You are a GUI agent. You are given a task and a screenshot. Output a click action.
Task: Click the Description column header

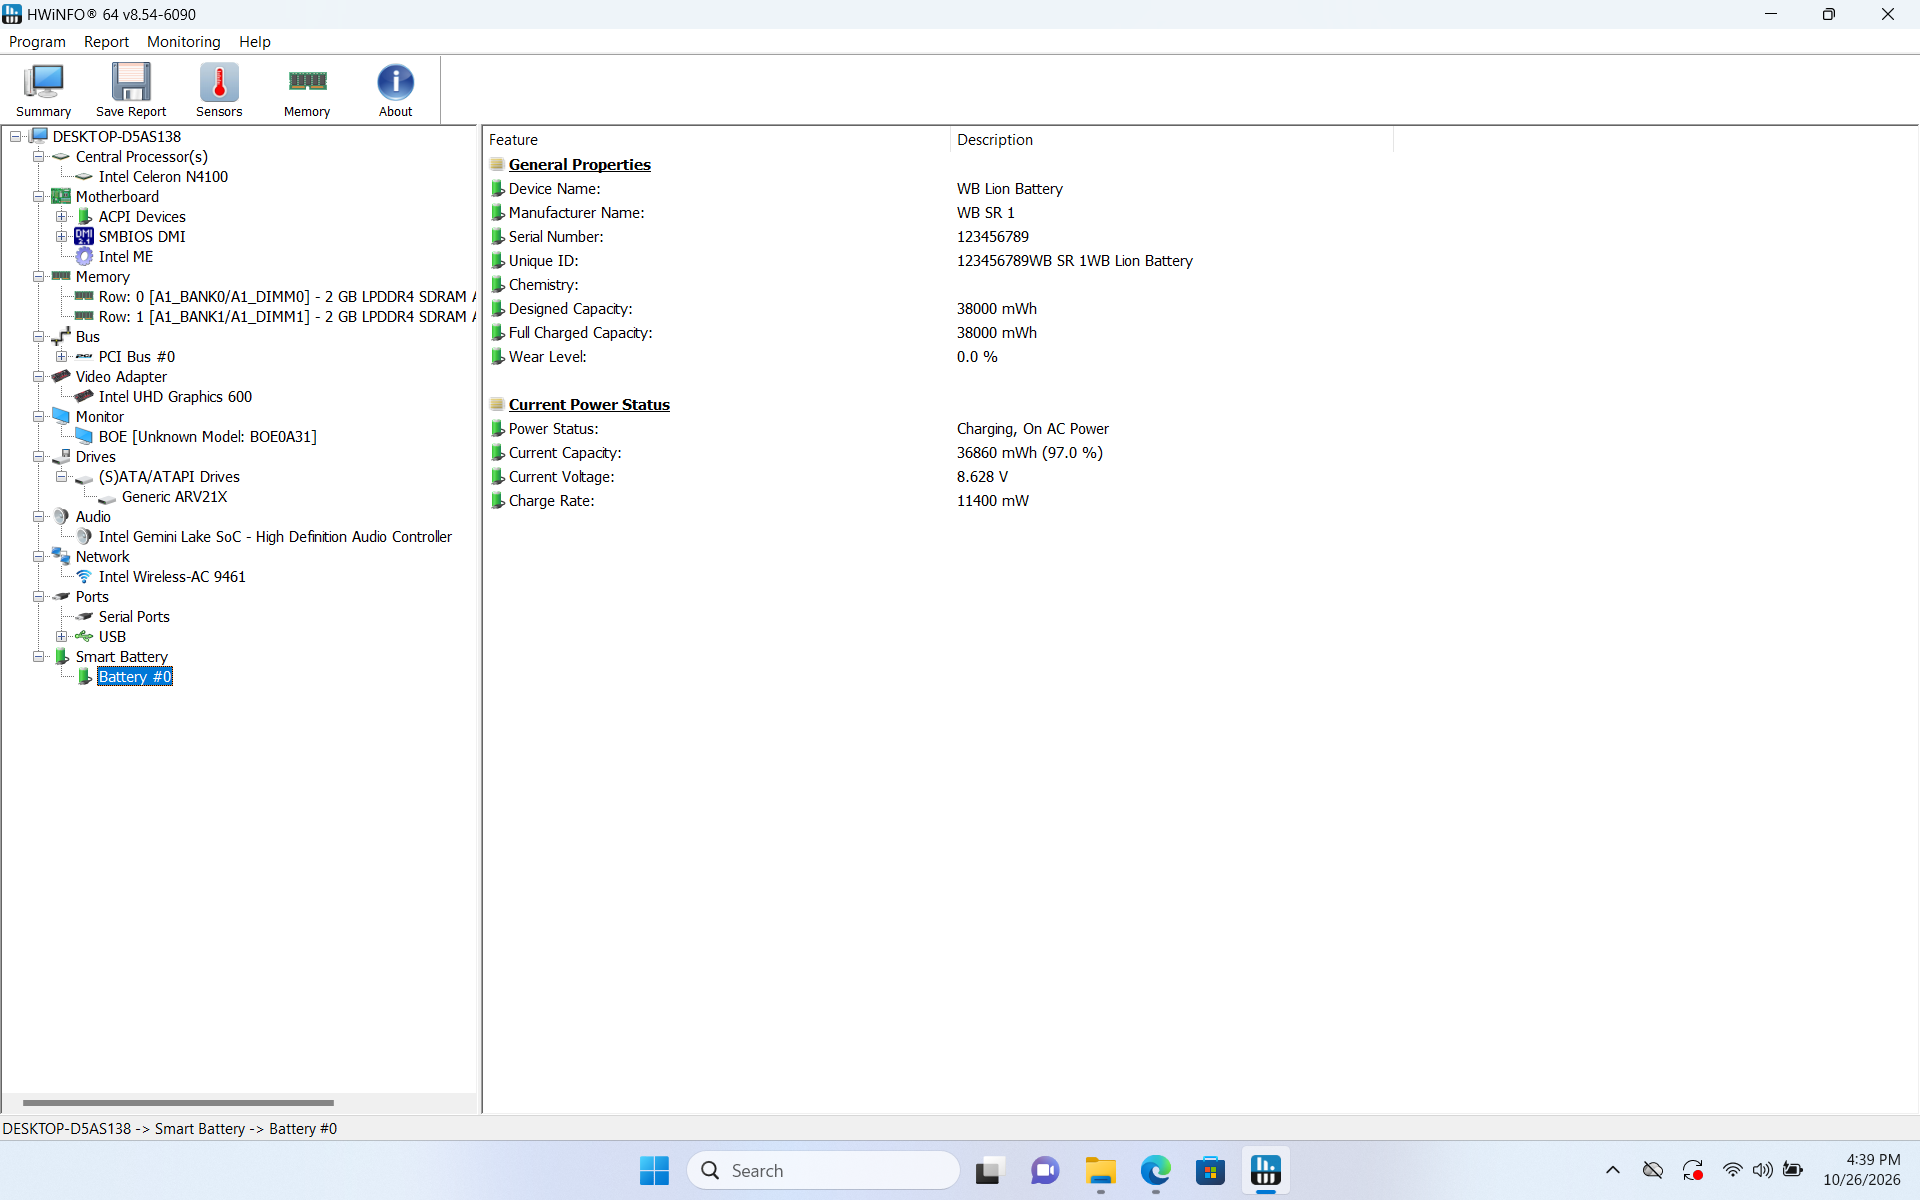tap(1171, 140)
